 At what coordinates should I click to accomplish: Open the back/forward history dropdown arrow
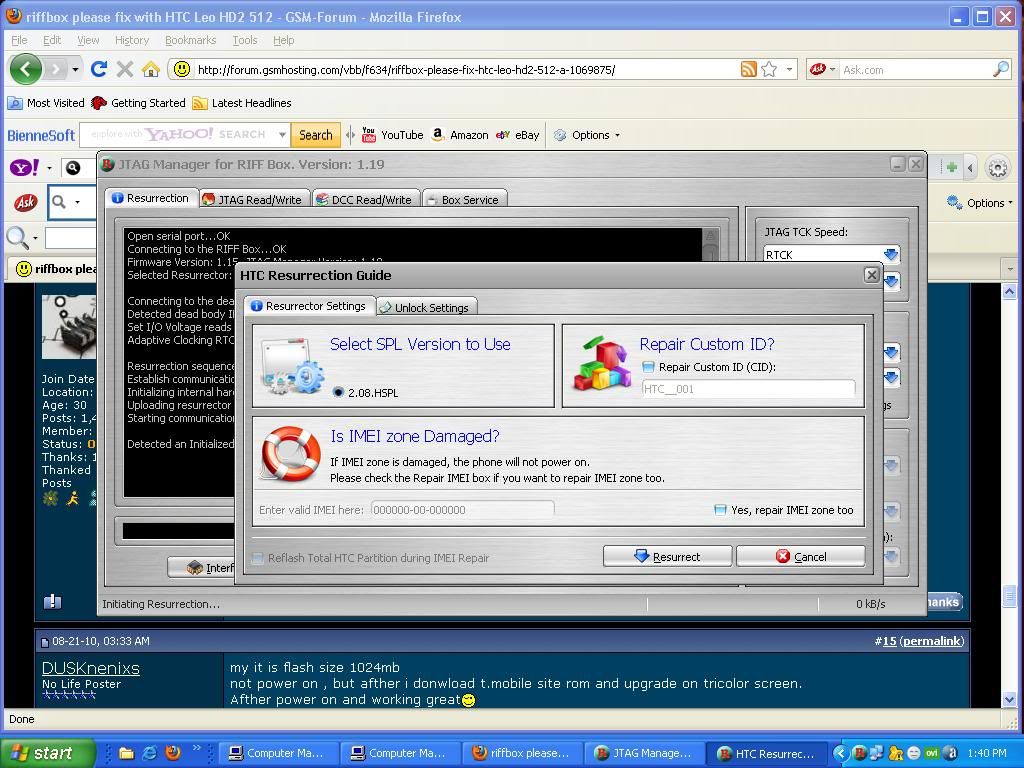pyautogui.click(x=76, y=69)
